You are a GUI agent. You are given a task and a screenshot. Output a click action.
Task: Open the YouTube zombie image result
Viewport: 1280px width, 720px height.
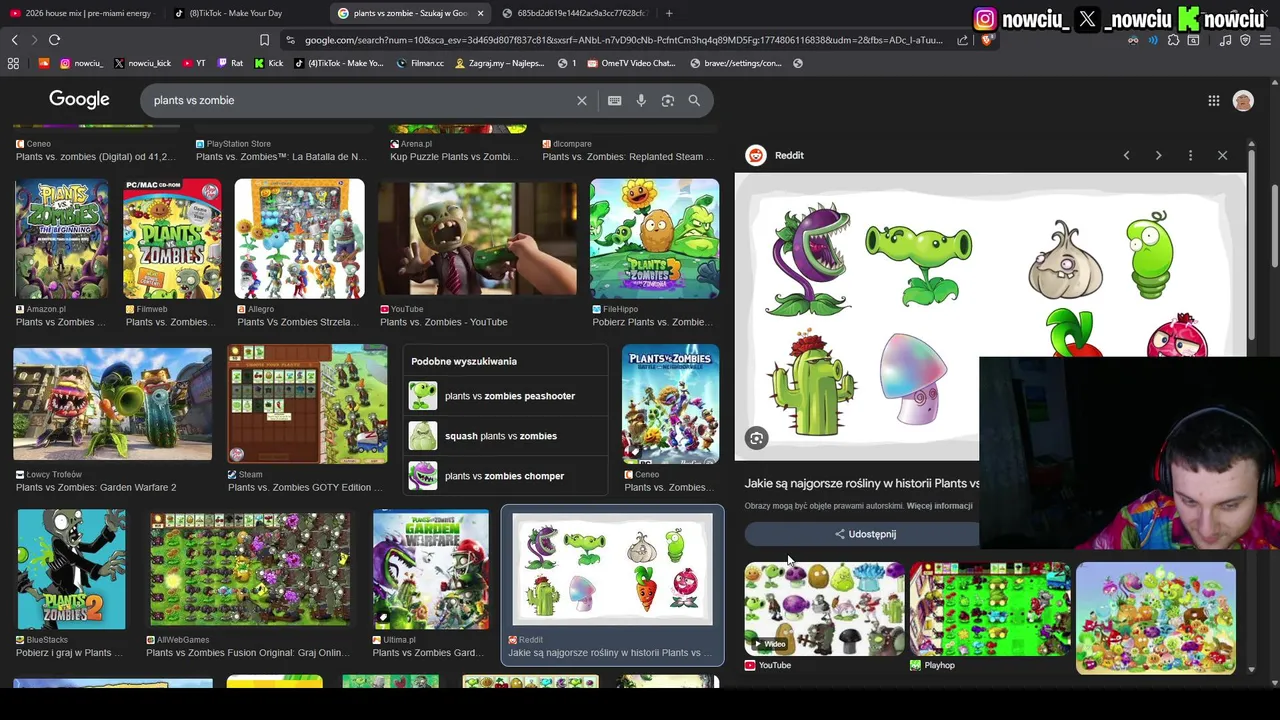pos(477,239)
